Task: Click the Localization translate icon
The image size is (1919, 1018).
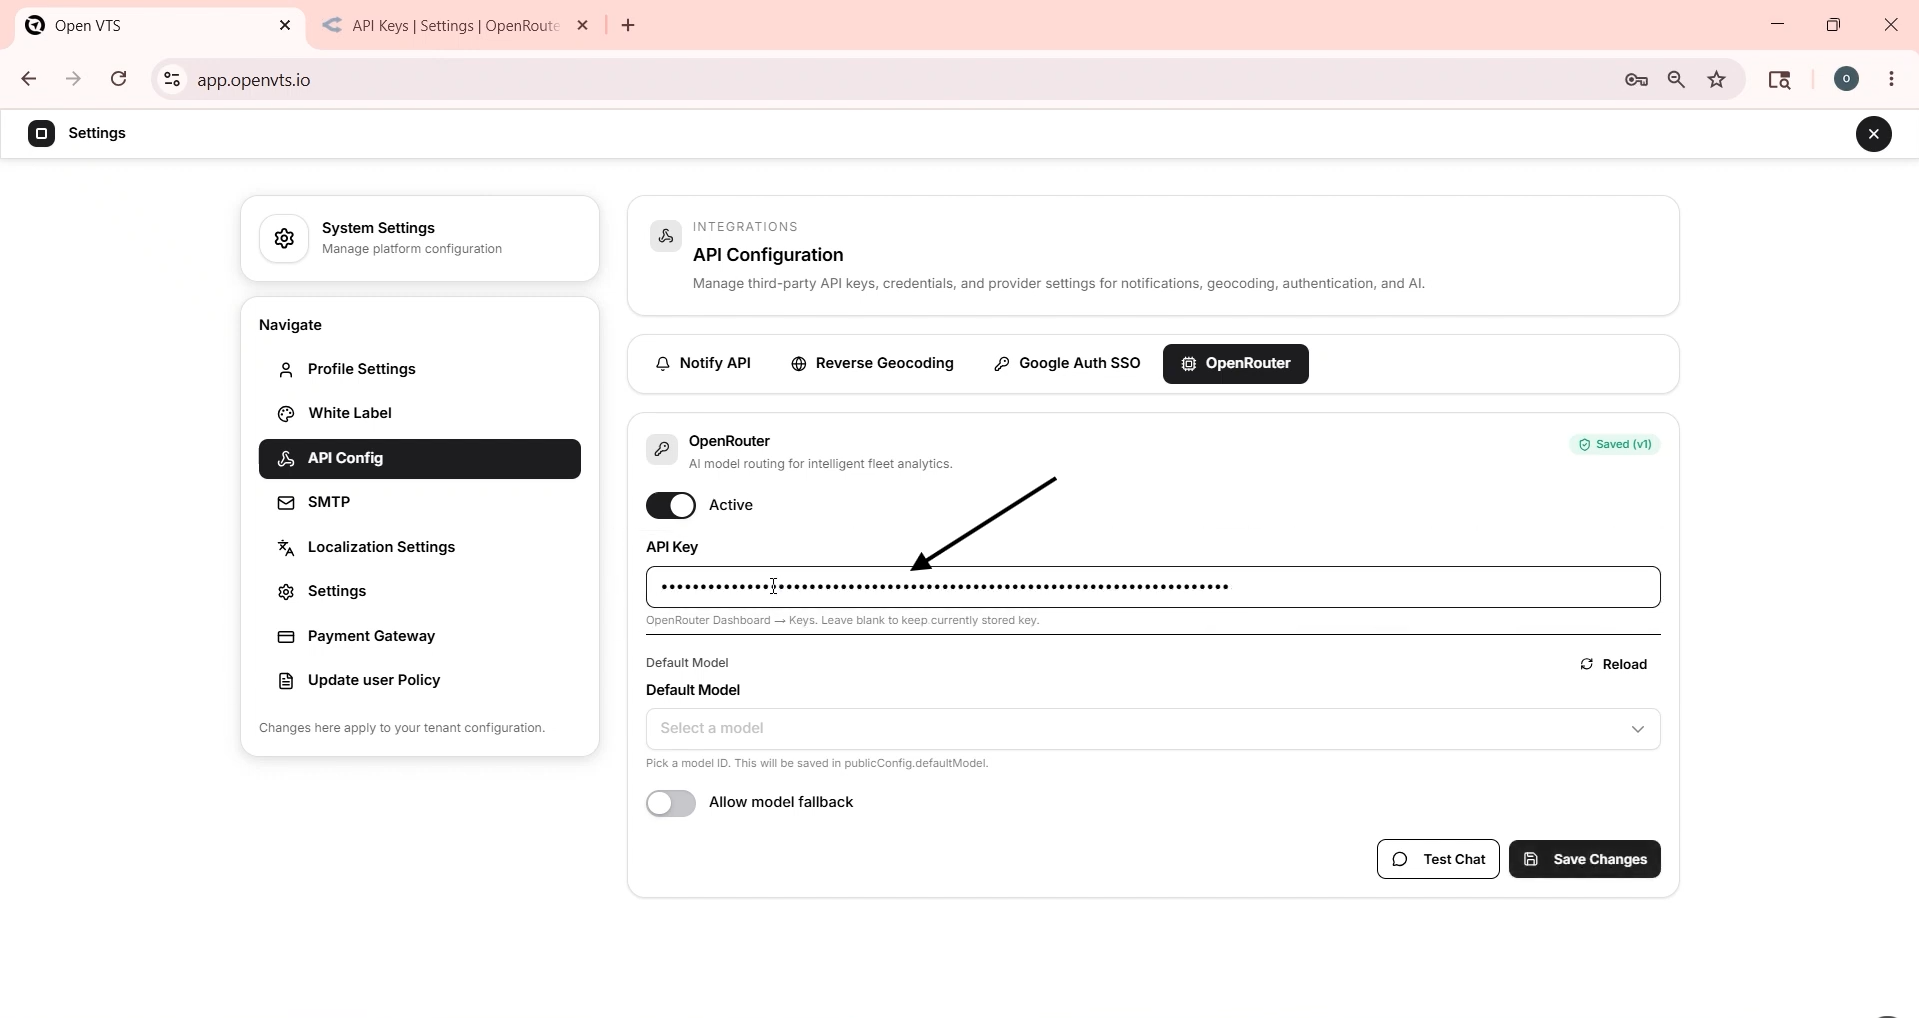Action: 286,548
